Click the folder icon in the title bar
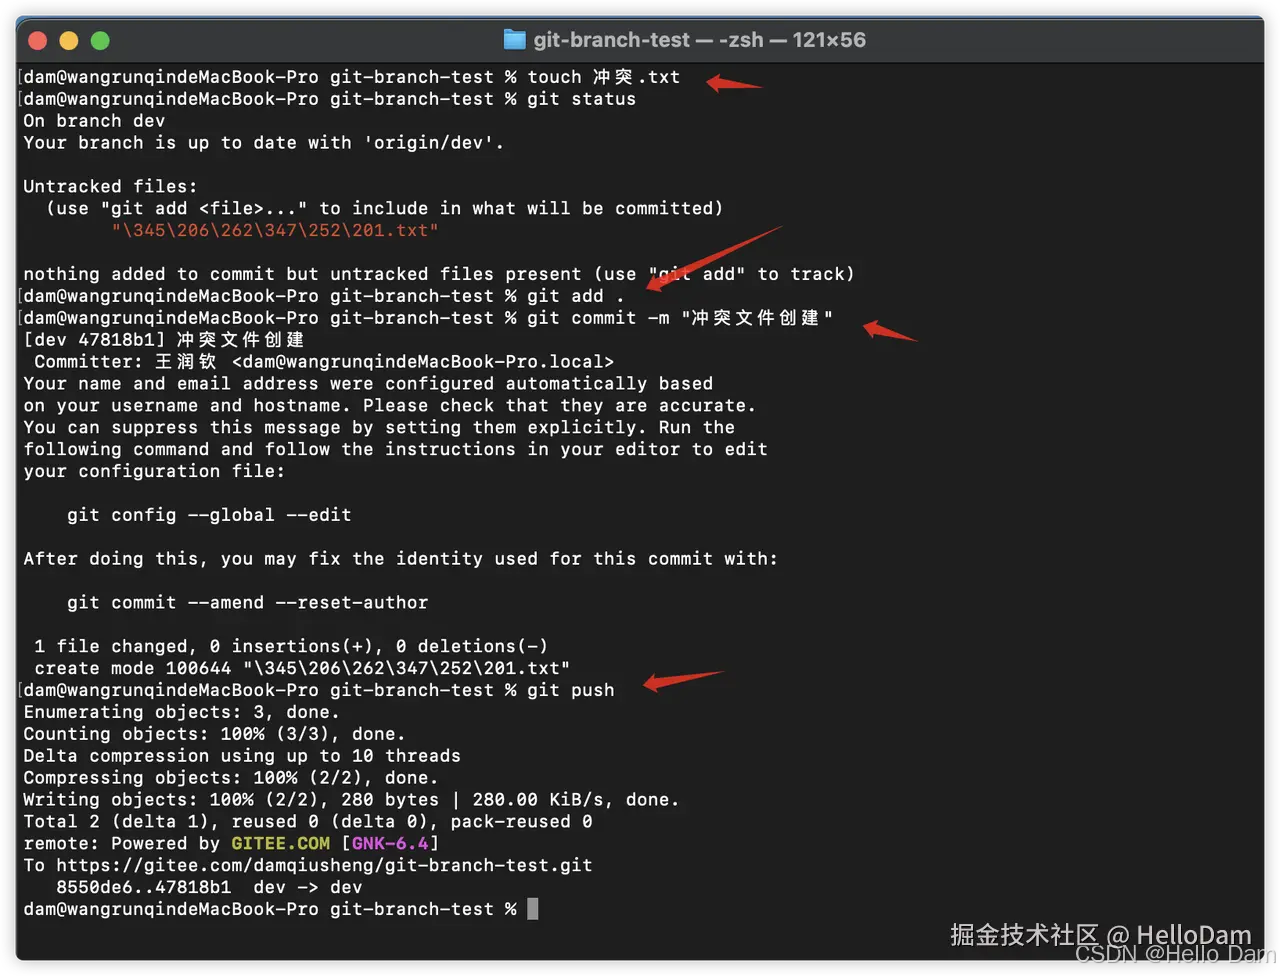 (514, 40)
